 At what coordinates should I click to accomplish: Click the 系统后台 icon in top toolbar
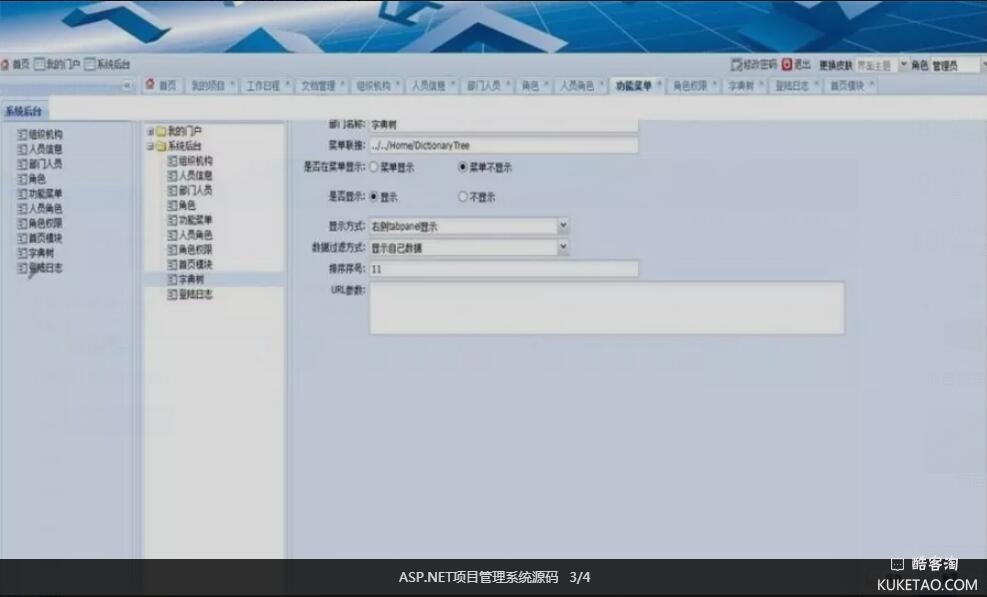(x=89, y=64)
